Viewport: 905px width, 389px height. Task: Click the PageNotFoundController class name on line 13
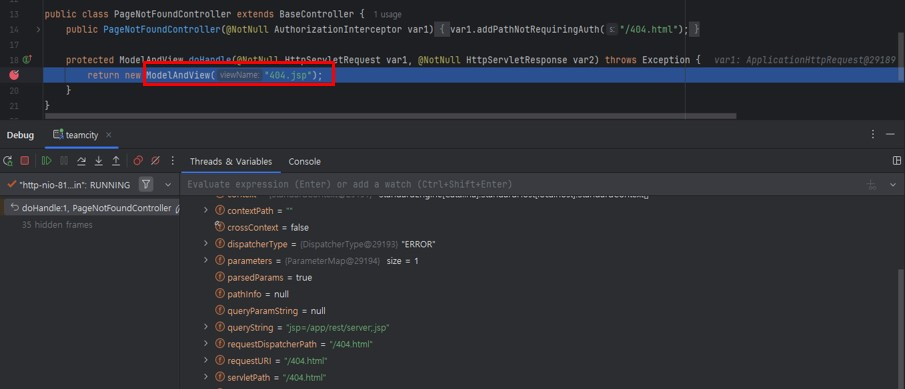coord(173,14)
